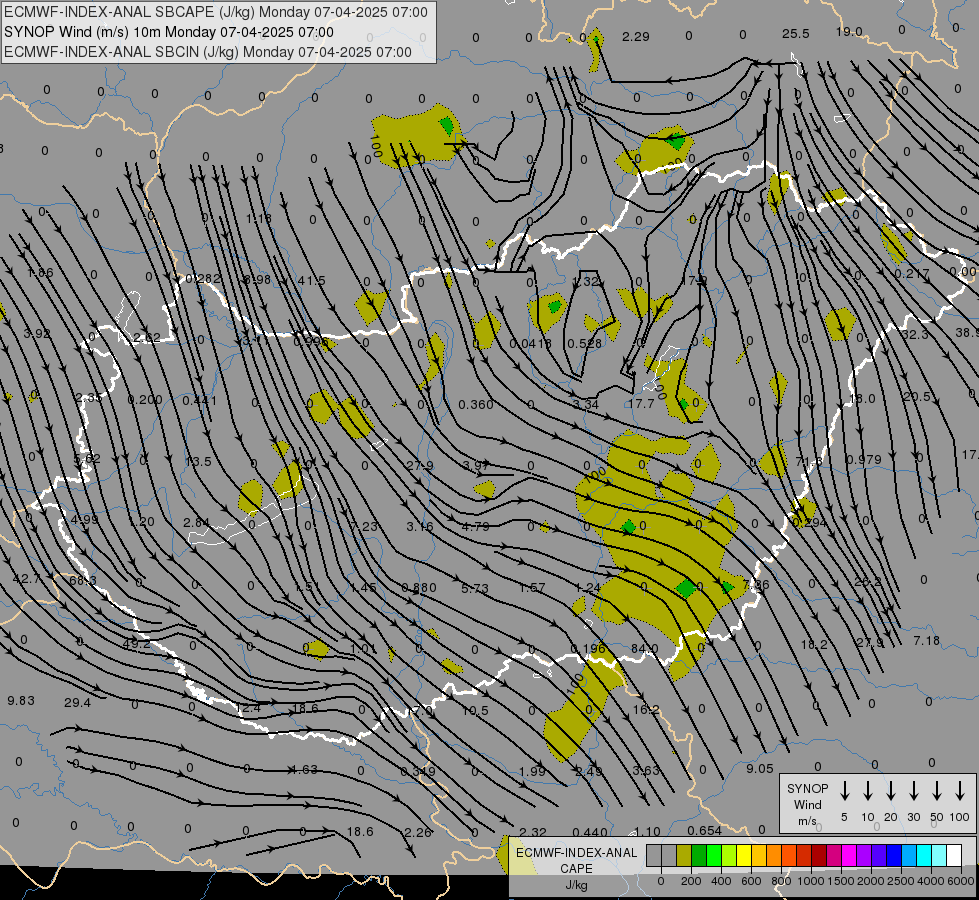Click the 0.360 value on map
The width and height of the screenshot is (979, 900).
pos(476,405)
